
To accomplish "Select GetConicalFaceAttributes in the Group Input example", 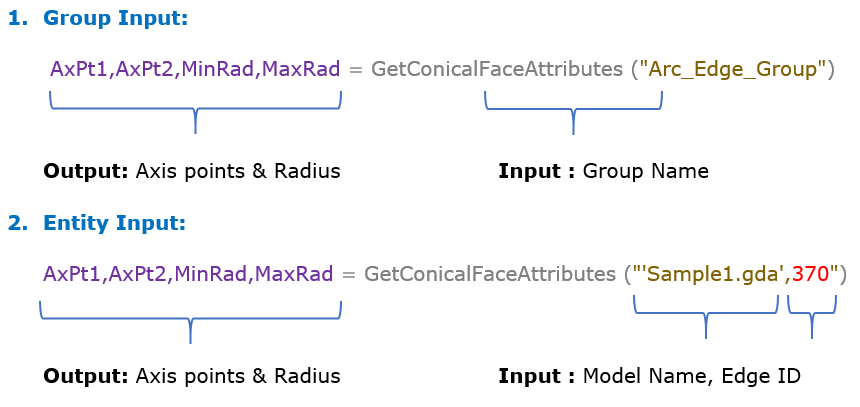I will 497,70.
